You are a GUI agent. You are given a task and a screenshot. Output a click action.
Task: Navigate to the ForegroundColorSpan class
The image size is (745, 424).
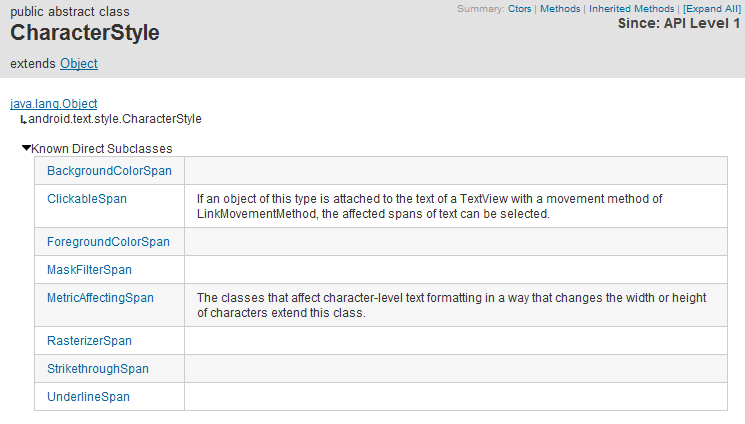[108, 242]
